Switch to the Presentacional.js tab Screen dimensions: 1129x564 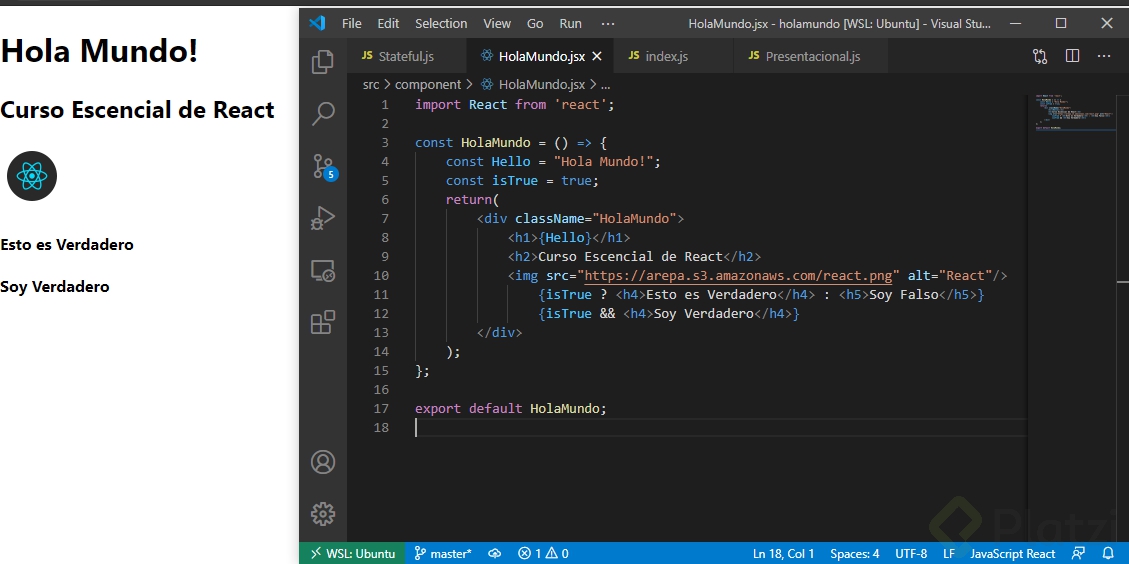pos(812,56)
